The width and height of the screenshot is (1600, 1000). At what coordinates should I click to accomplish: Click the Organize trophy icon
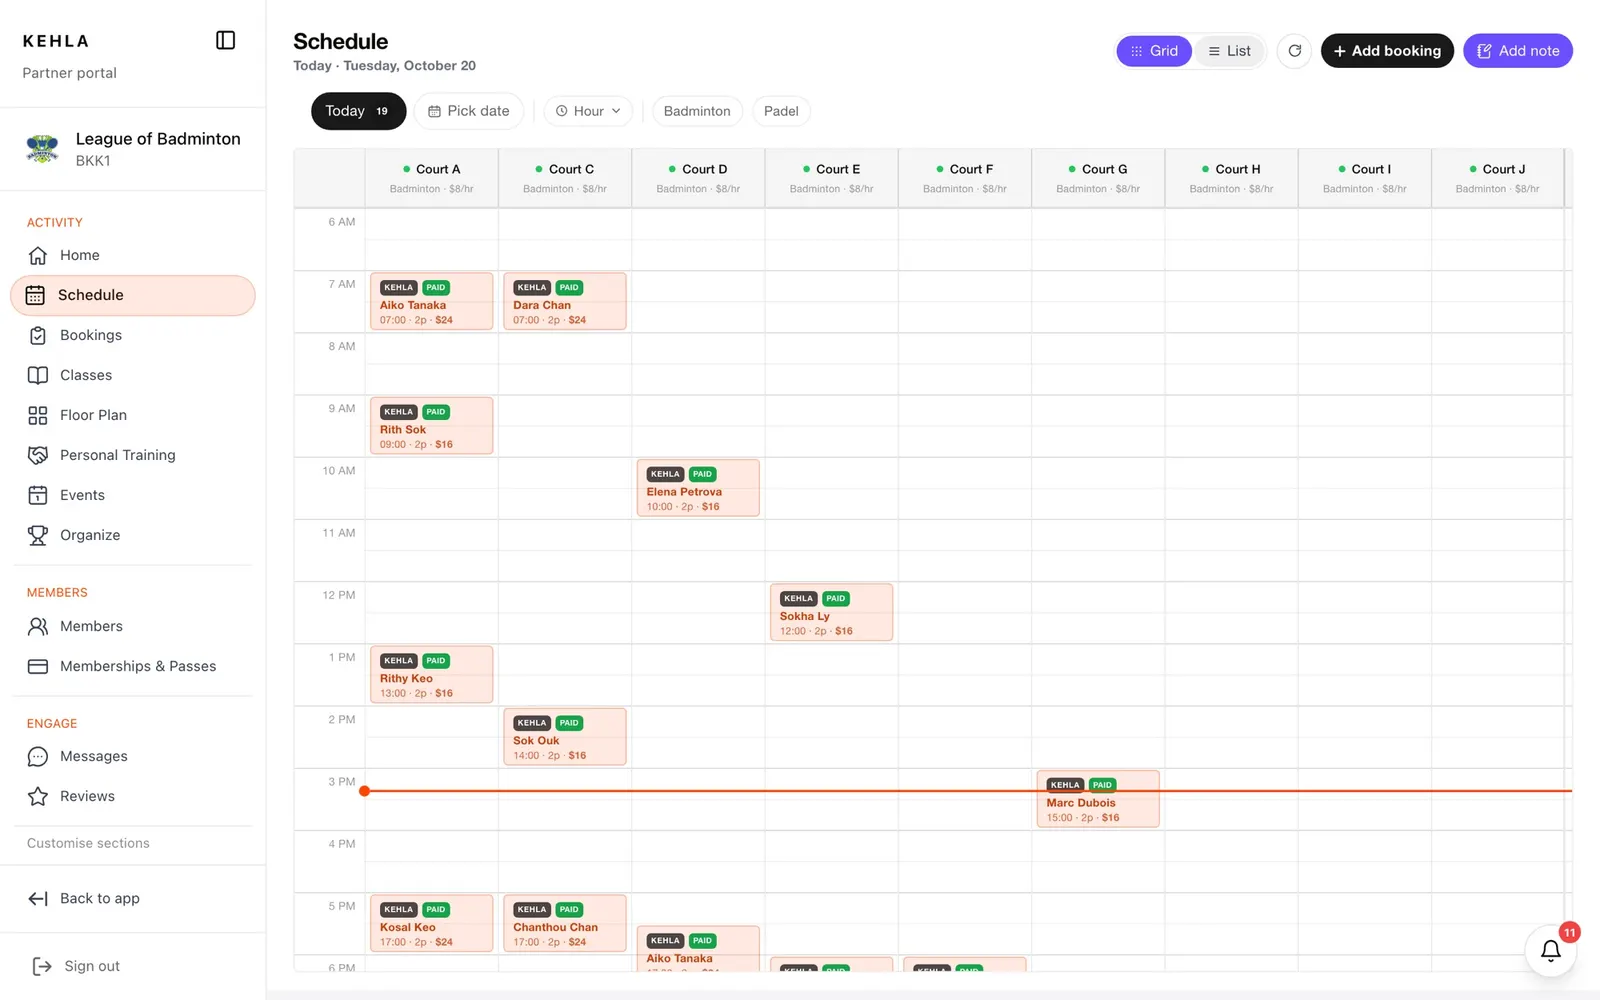pos(38,535)
